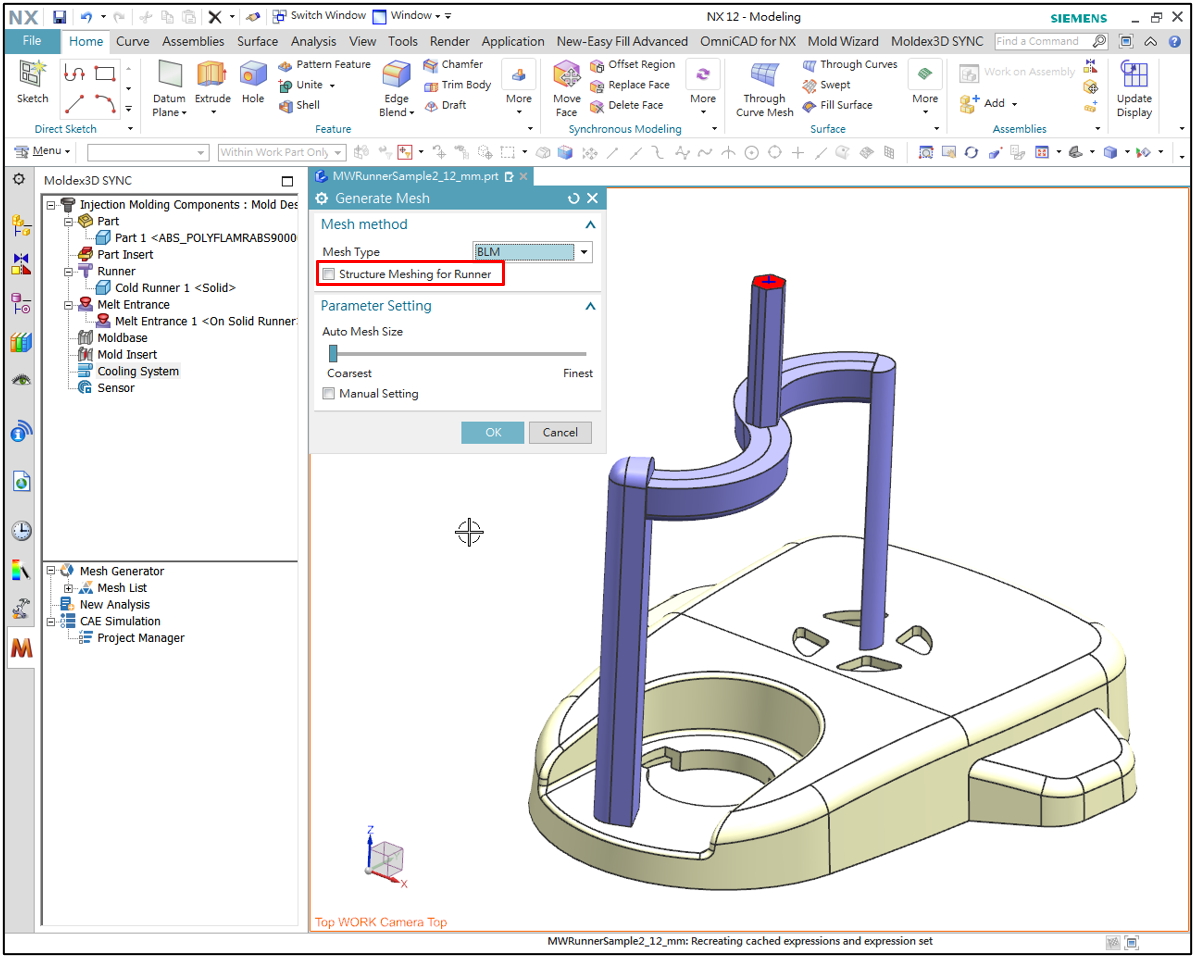Open the Moldex3D SYNC ribbon tab
The height and width of the screenshot is (958, 1194).
click(x=937, y=42)
